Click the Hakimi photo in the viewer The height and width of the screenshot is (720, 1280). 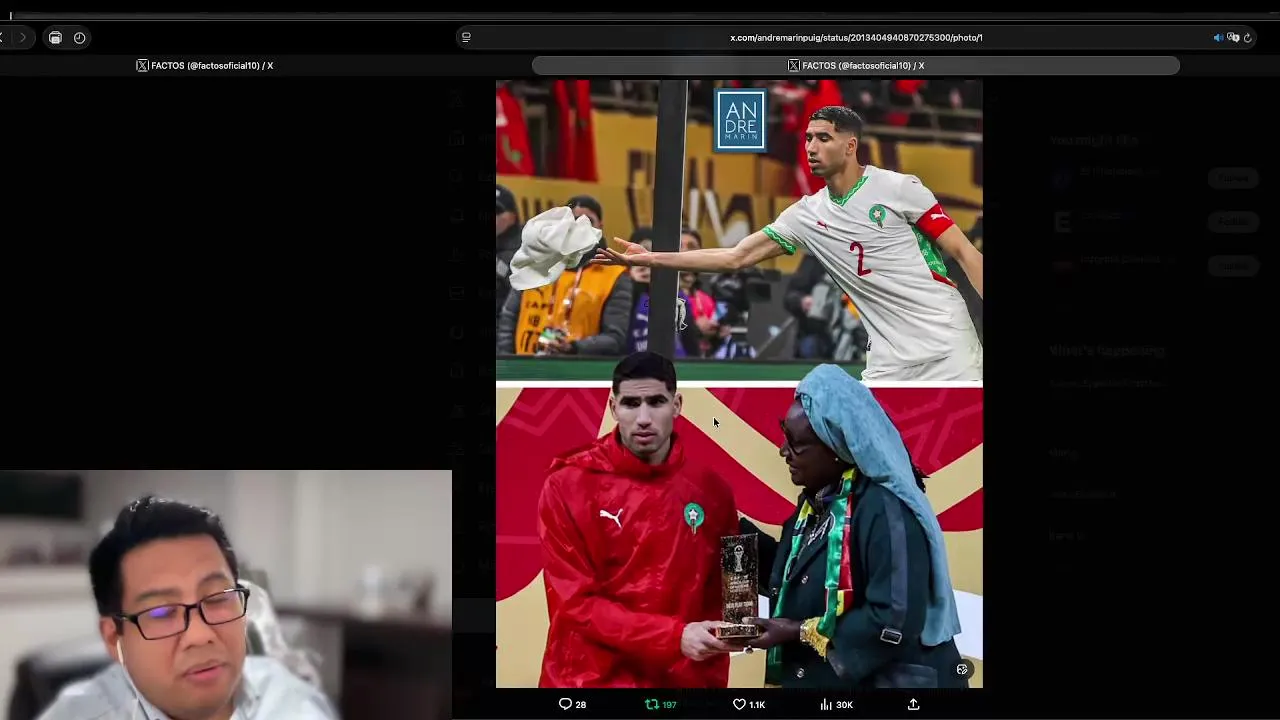[x=739, y=384]
